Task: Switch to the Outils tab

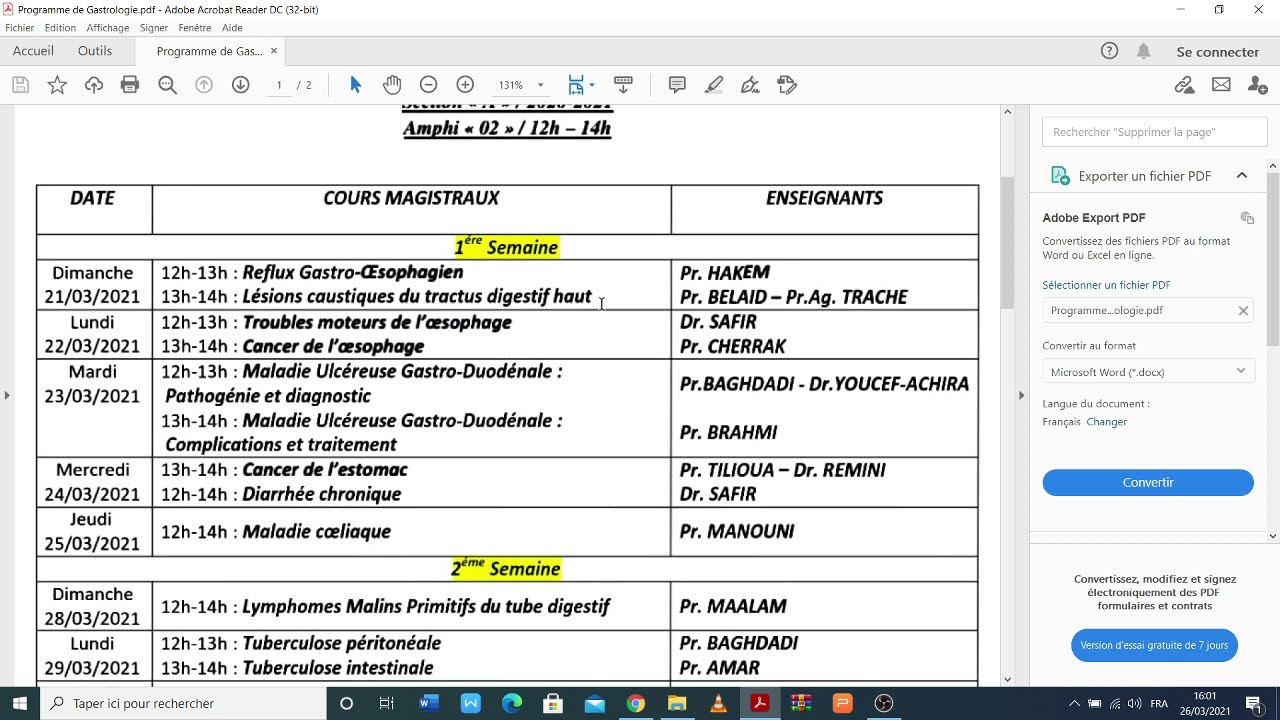Action: pos(95,51)
